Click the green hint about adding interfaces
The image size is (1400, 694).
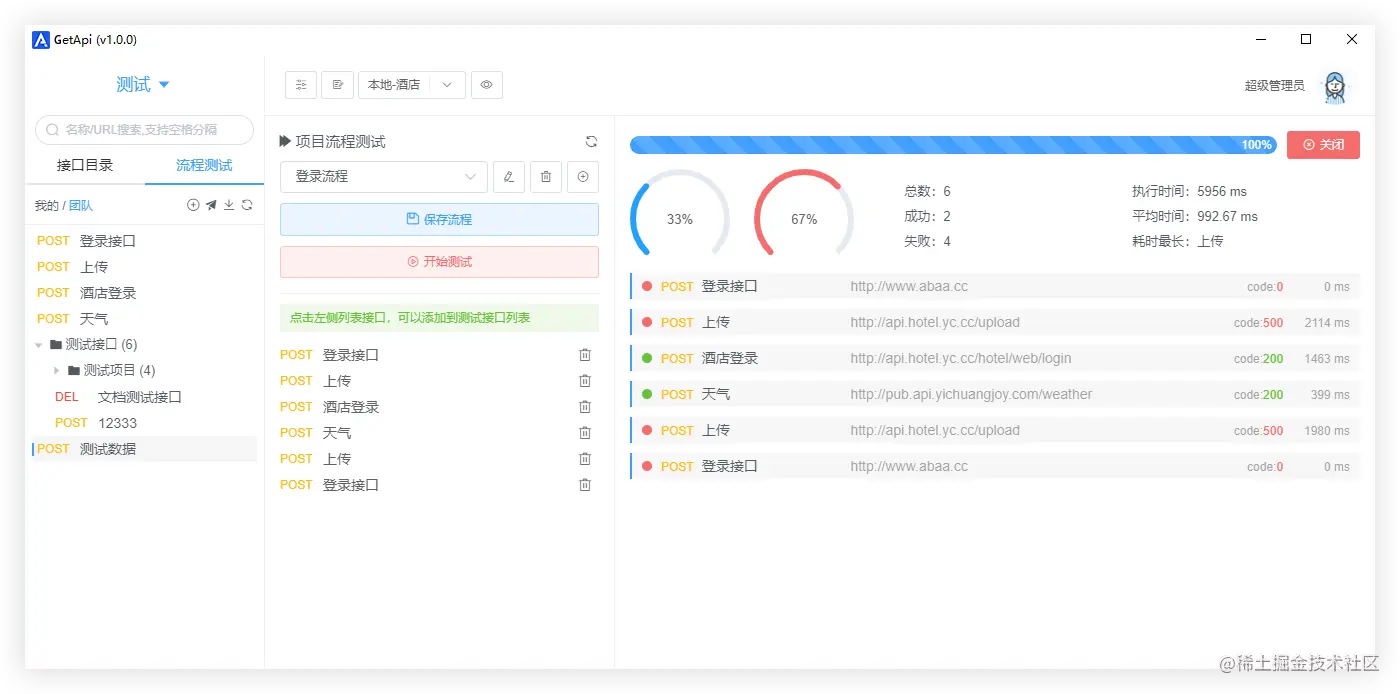coord(439,318)
